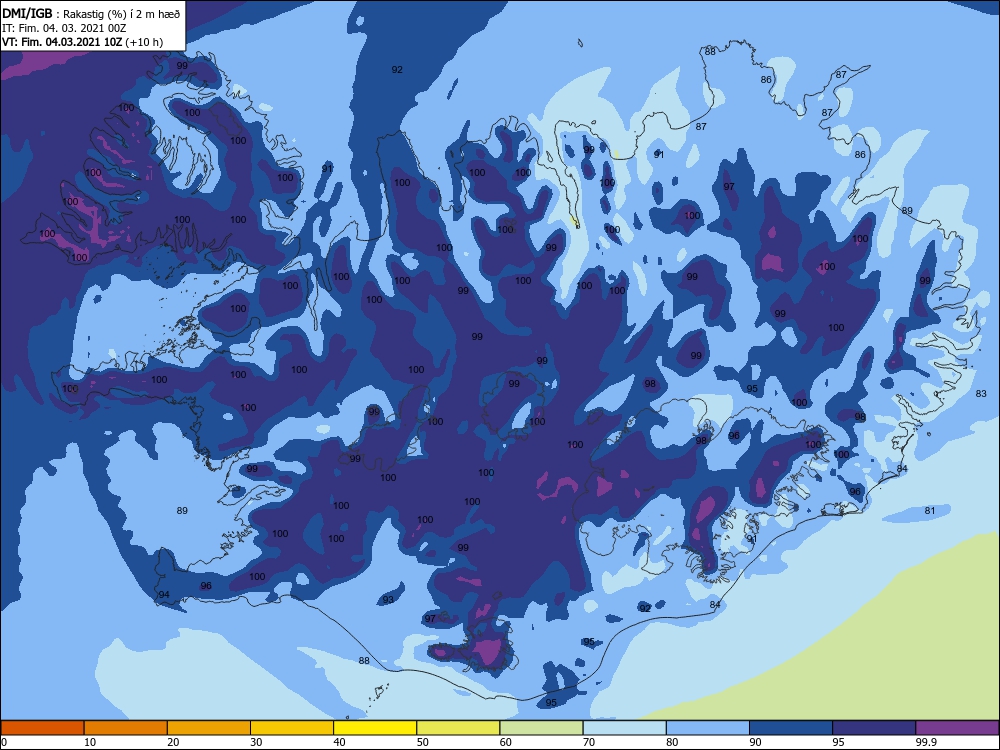Click the legend scale label 50
The image size is (1000, 750).
pyautogui.click(x=422, y=742)
